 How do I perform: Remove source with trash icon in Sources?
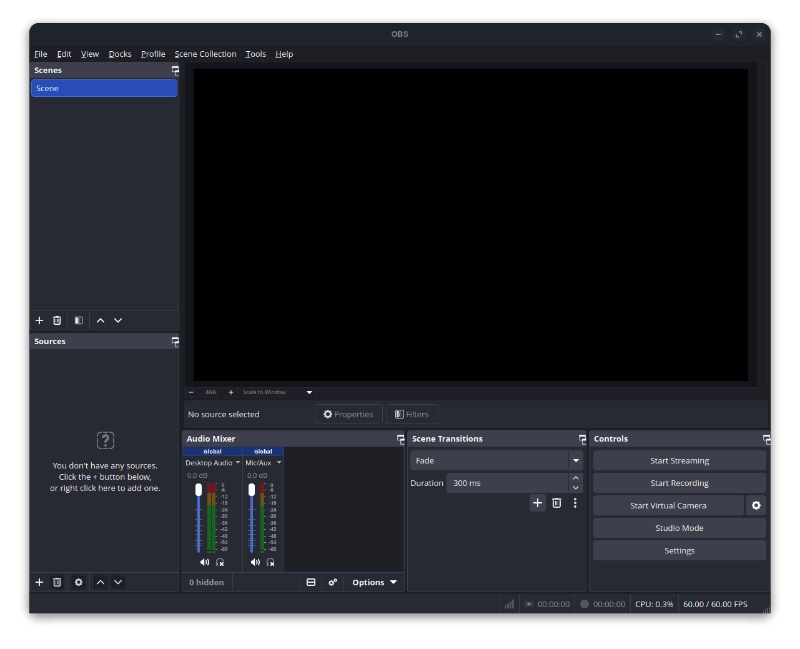click(x=57, y=582)
